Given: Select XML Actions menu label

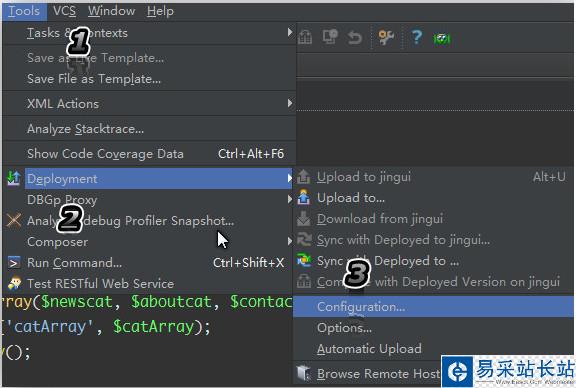Looking at the screenshot, I should pos(63,104).
